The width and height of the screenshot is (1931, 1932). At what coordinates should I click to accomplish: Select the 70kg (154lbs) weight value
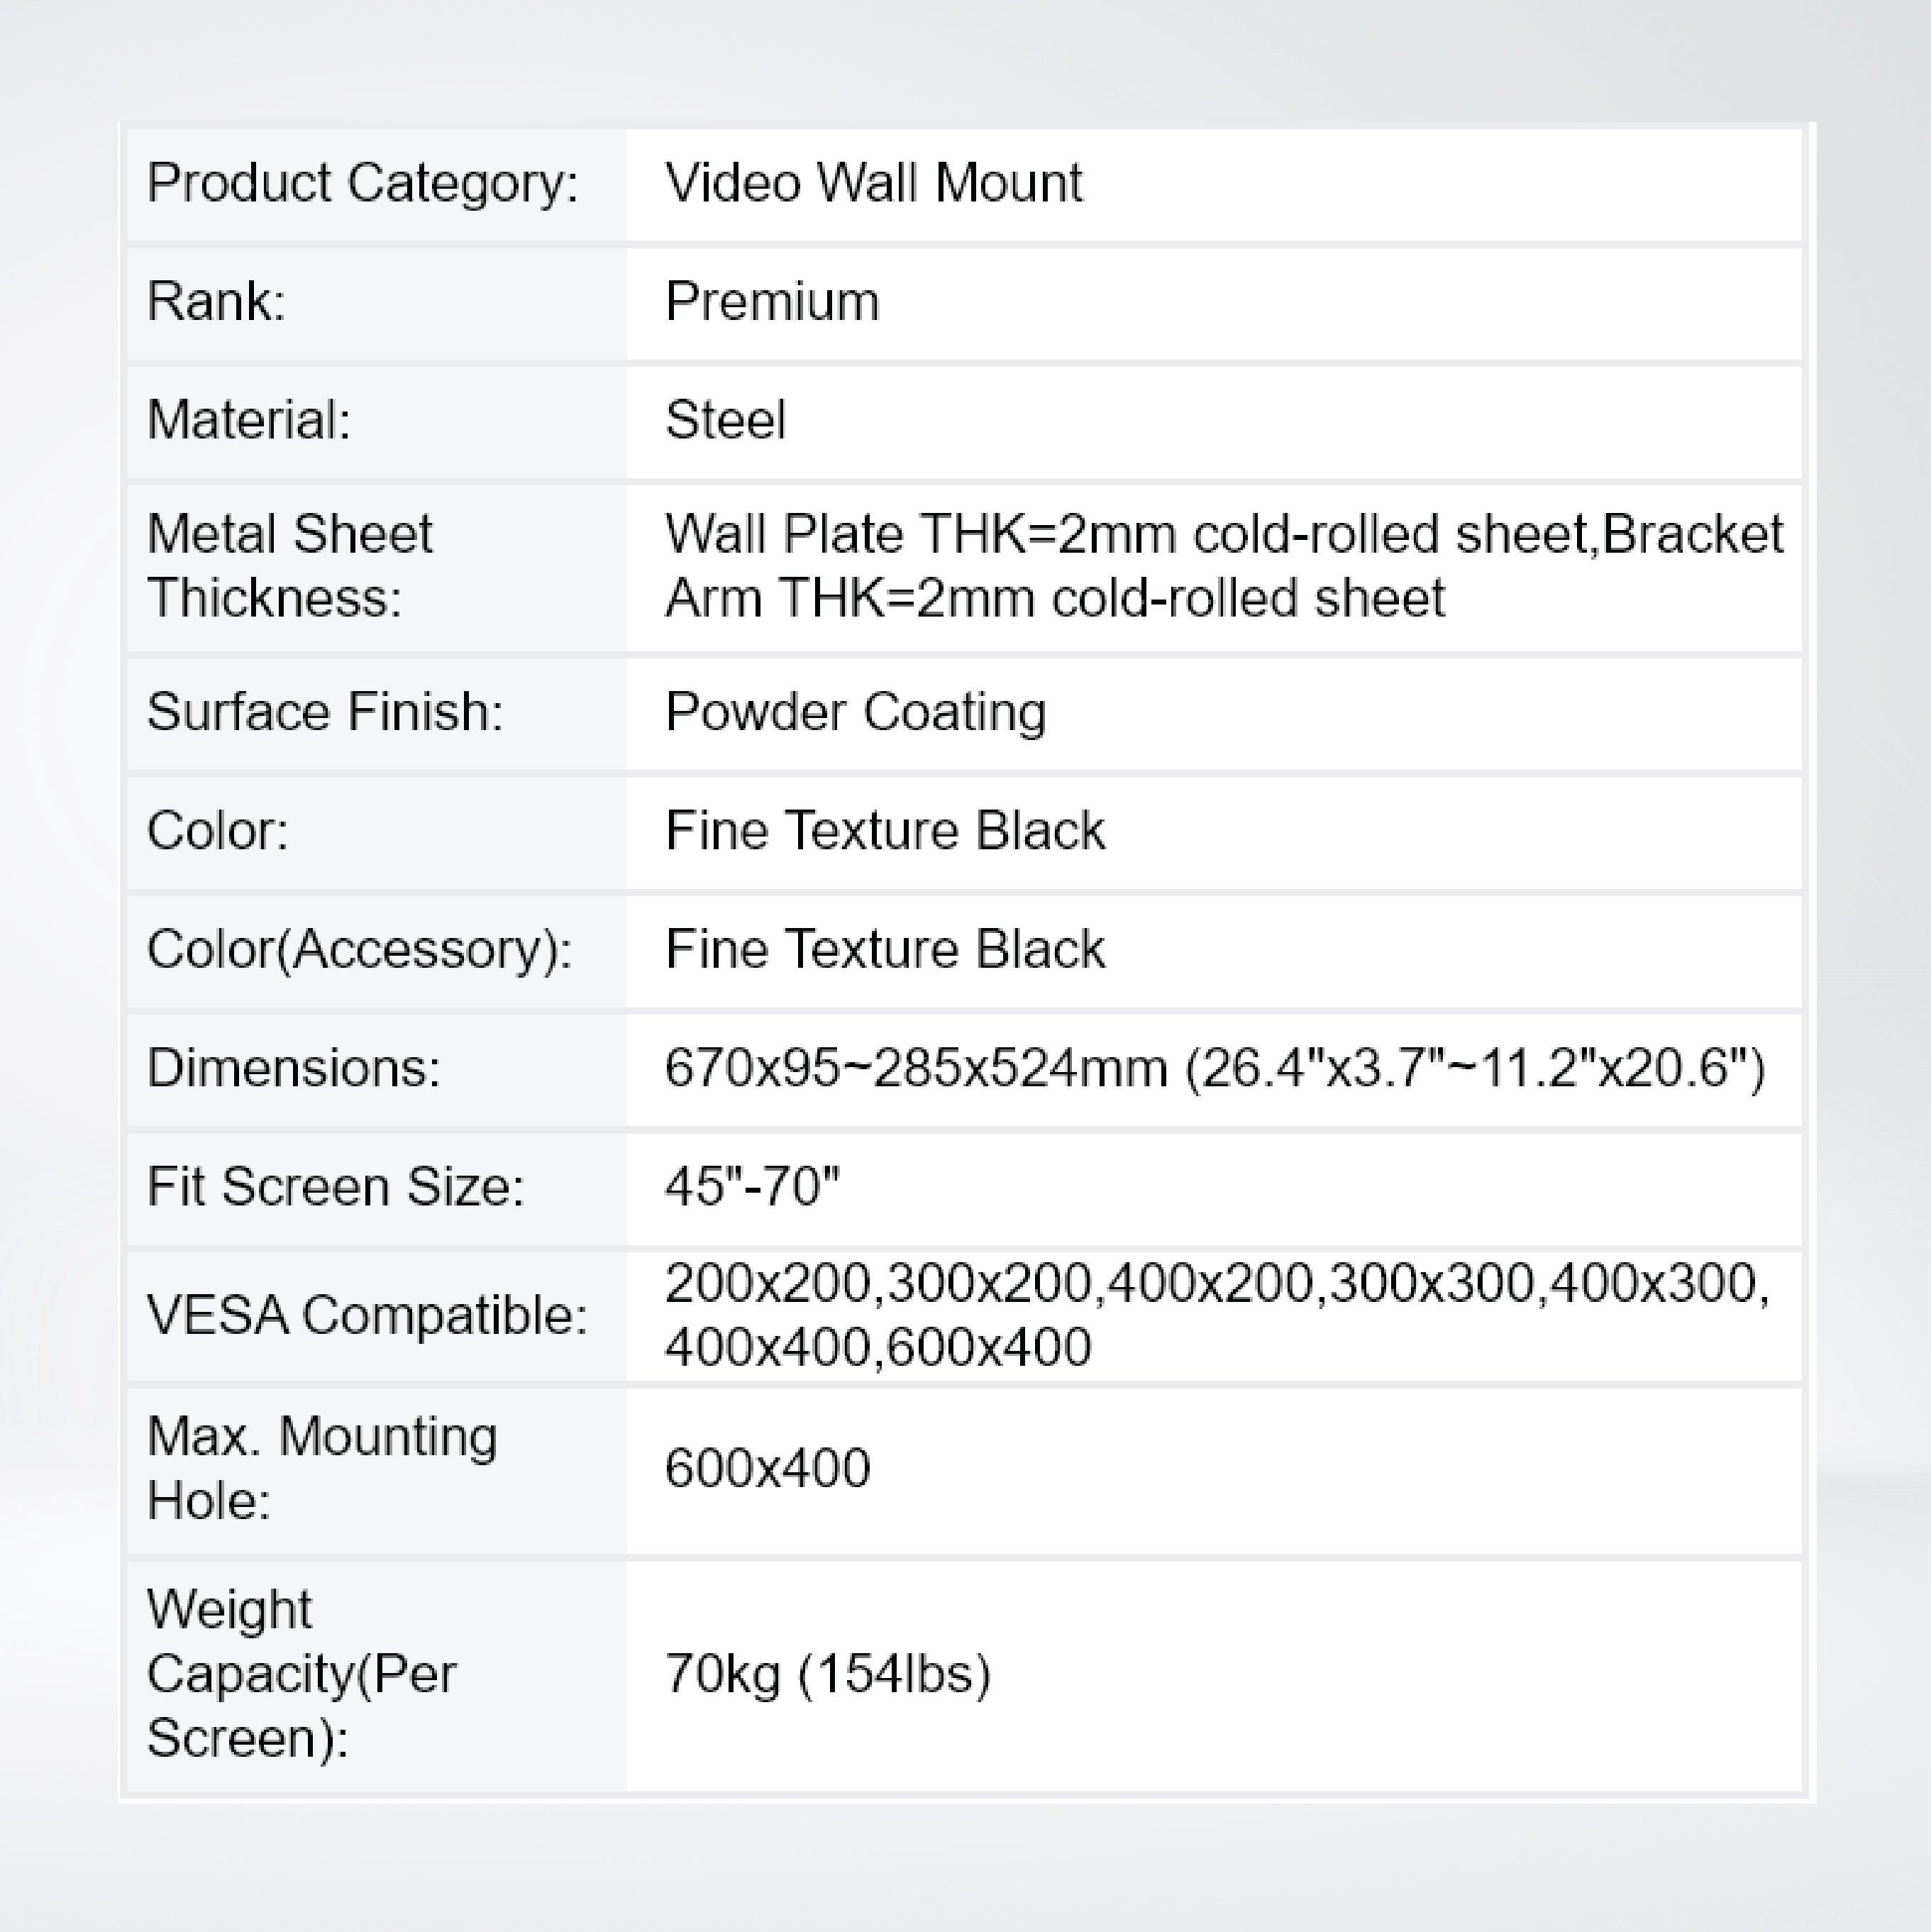coord(827,1674)
